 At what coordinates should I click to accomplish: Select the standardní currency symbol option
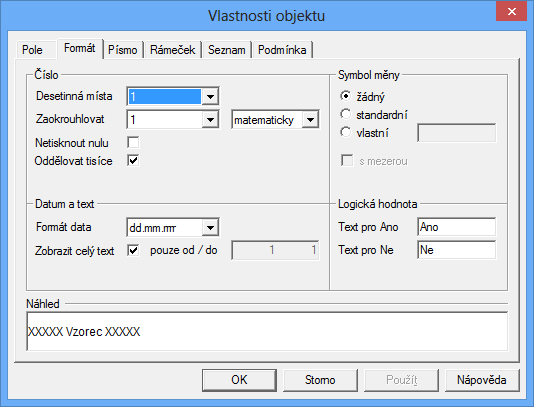(x=345, y=114)
